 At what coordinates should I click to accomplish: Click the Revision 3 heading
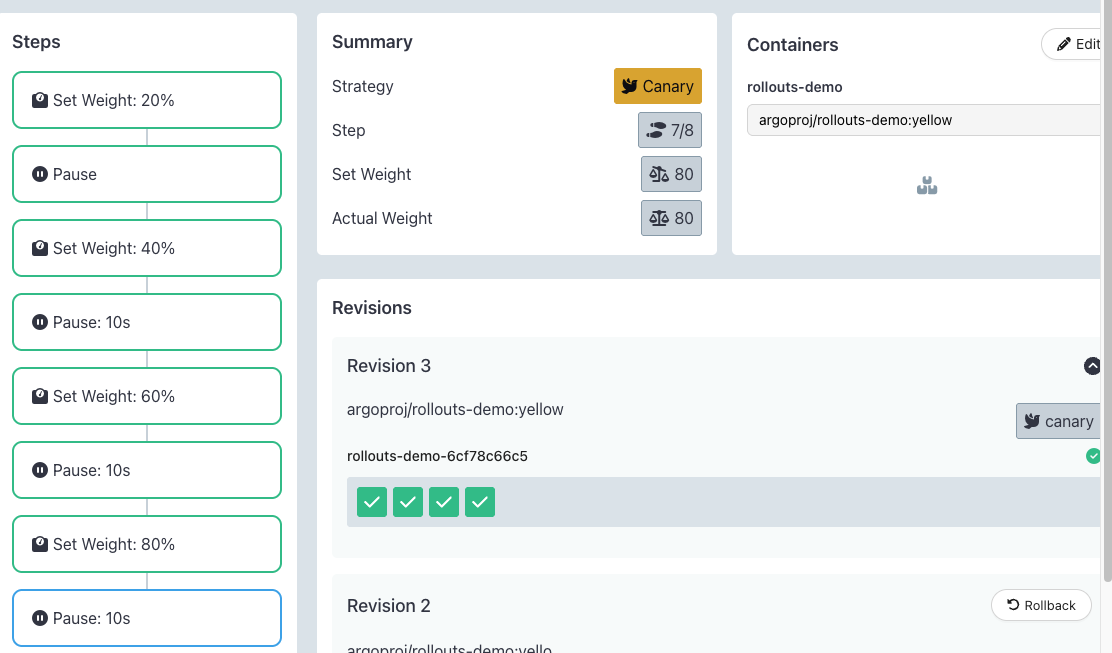(389, 366)
